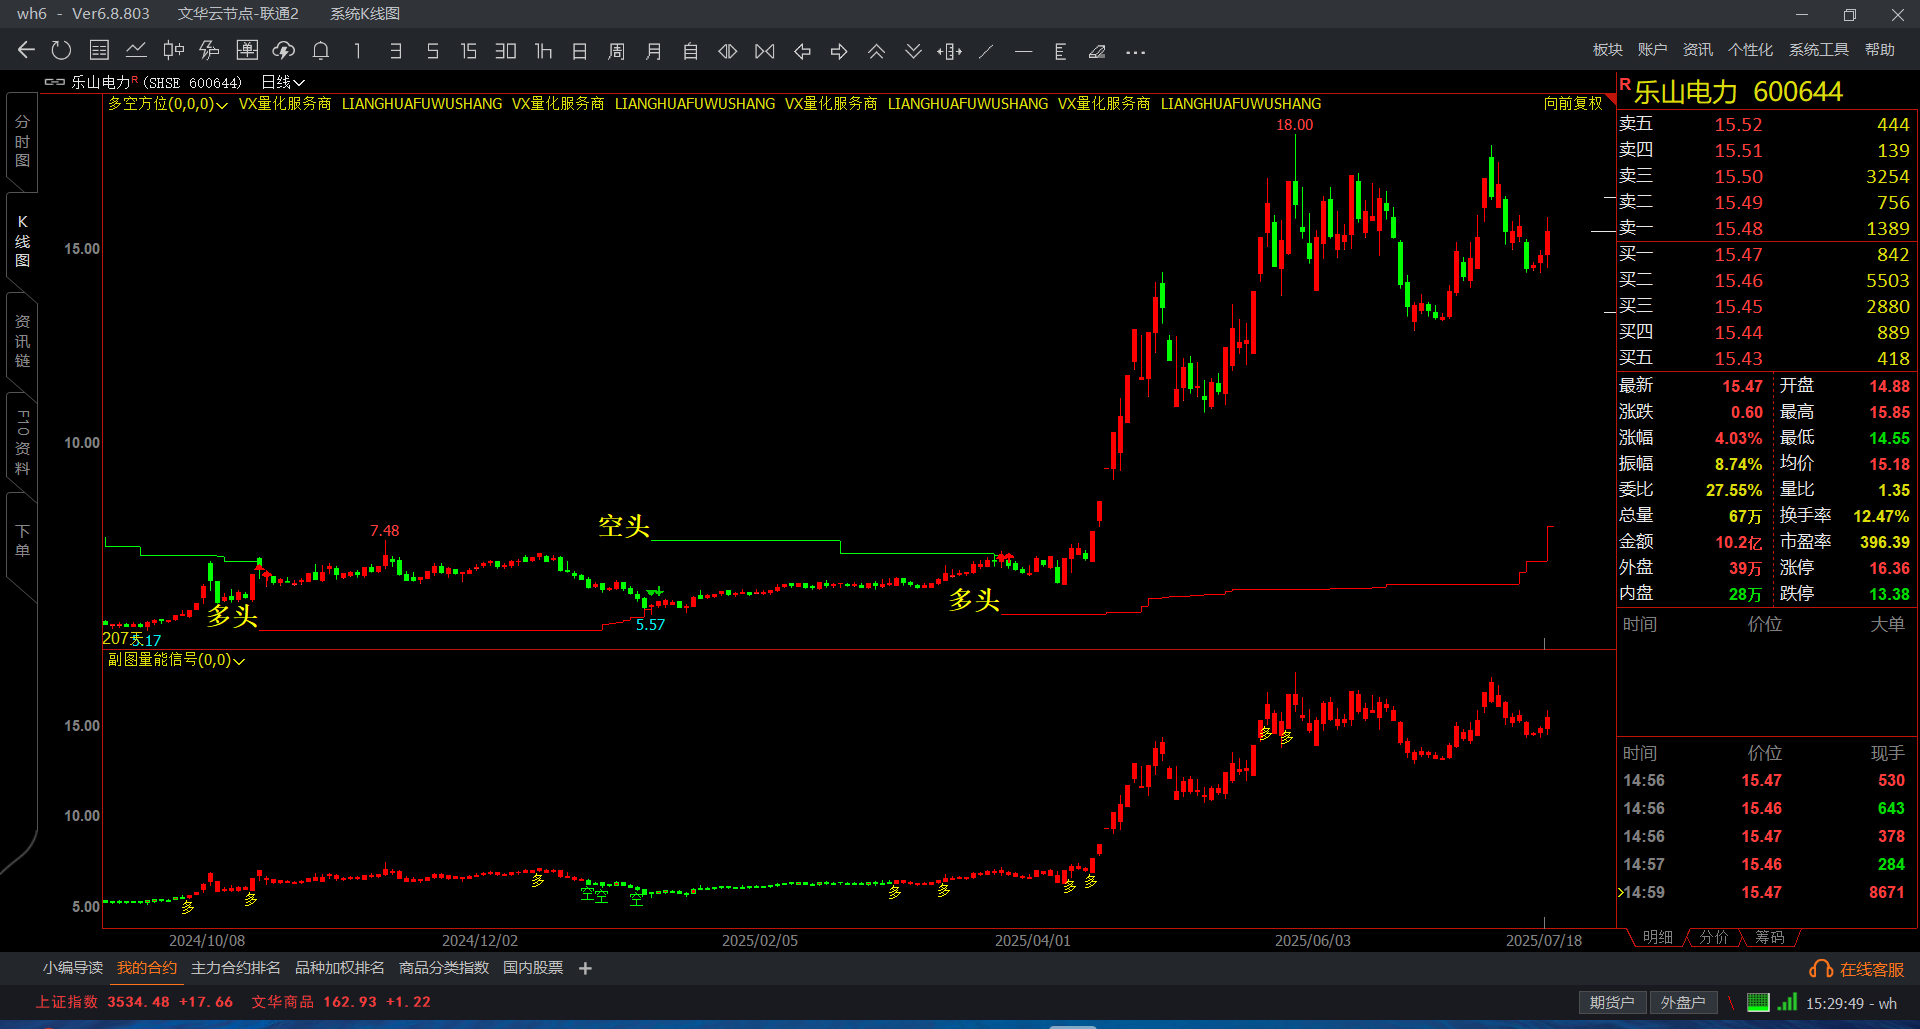The width and height of the screenshot is (1920, 1029).
Task: Select the eraser tool icon
Action: tap(1097, 51)
